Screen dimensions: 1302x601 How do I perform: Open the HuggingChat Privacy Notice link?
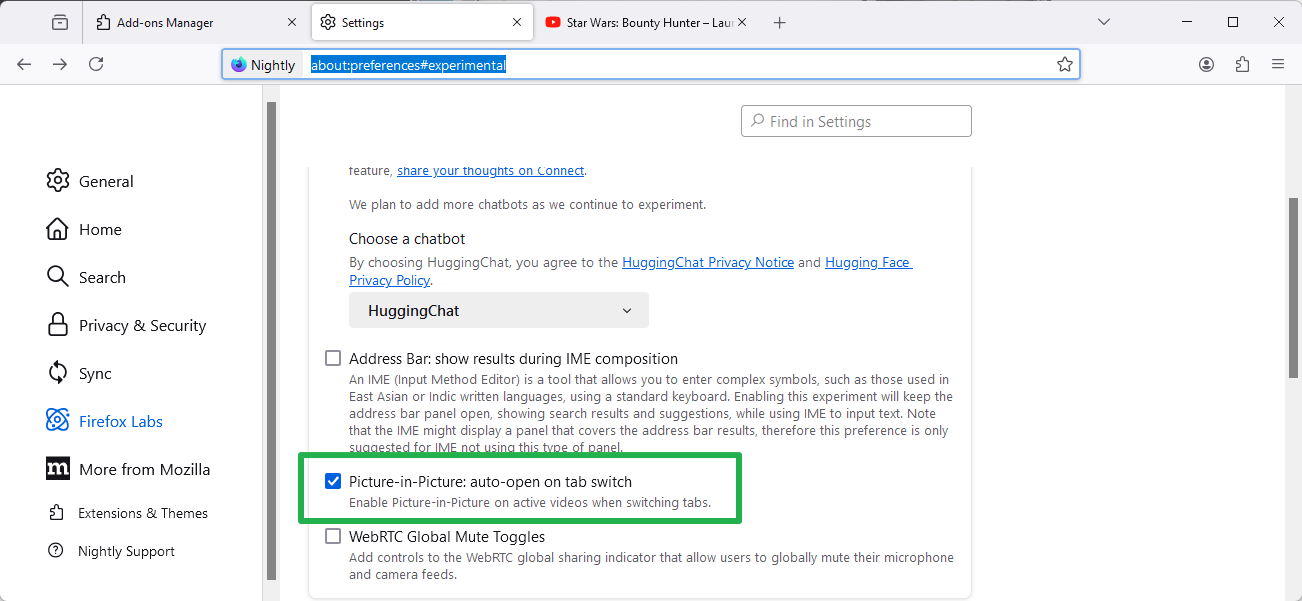(x=707, y=263)
